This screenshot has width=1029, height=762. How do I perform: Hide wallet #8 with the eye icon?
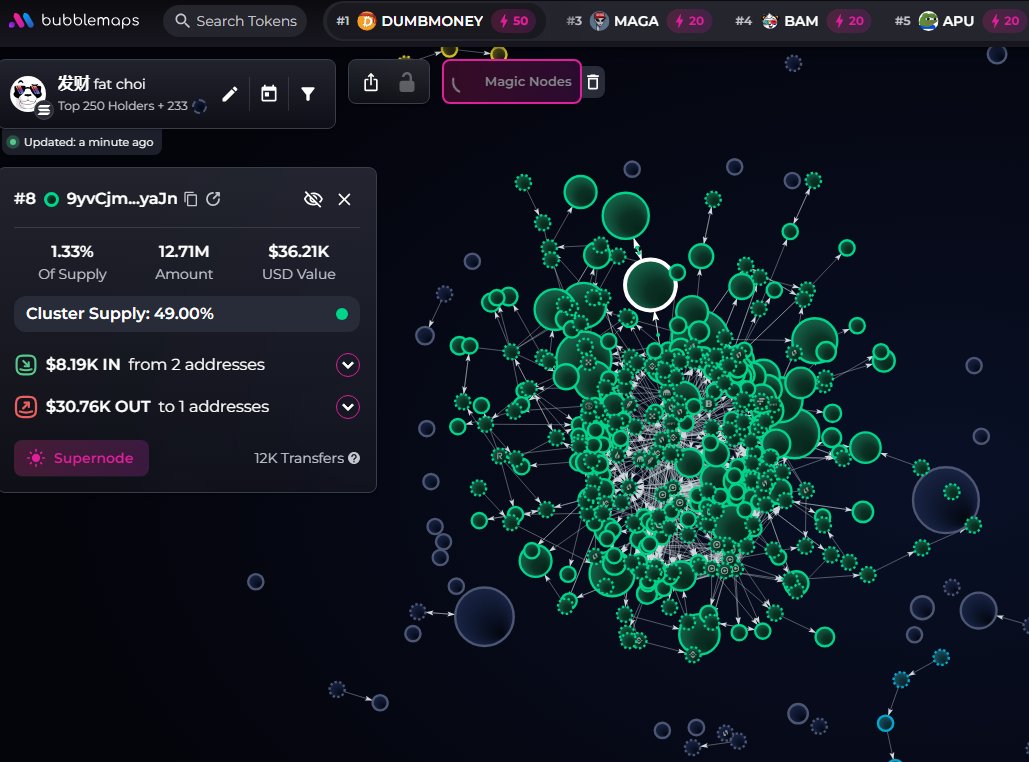point(313,199)
